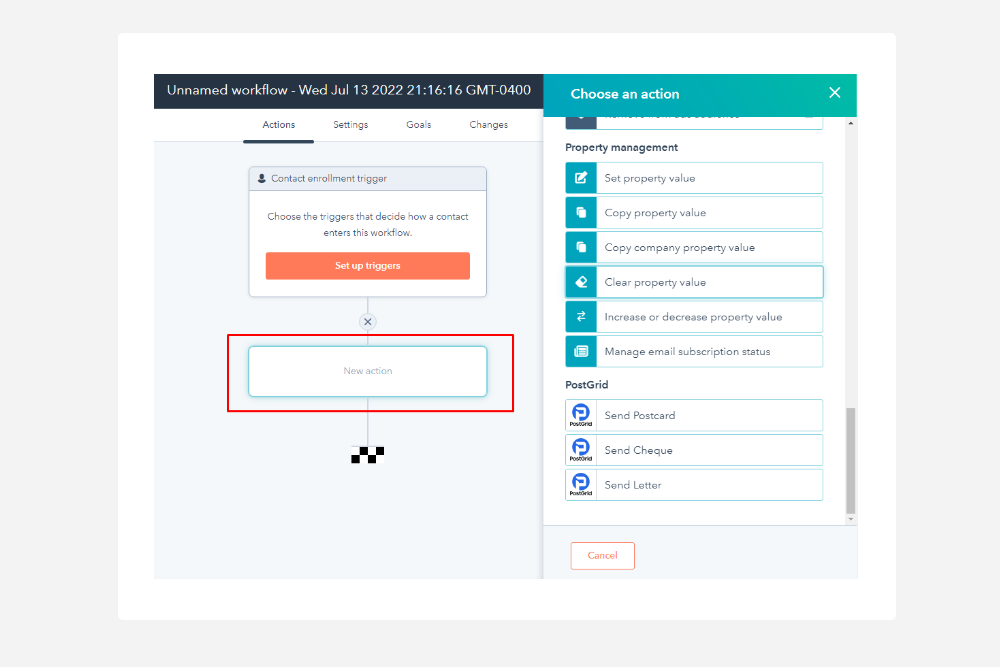Select the Actions tab
The image size is (1000, 667).
[x=278, y=125]
